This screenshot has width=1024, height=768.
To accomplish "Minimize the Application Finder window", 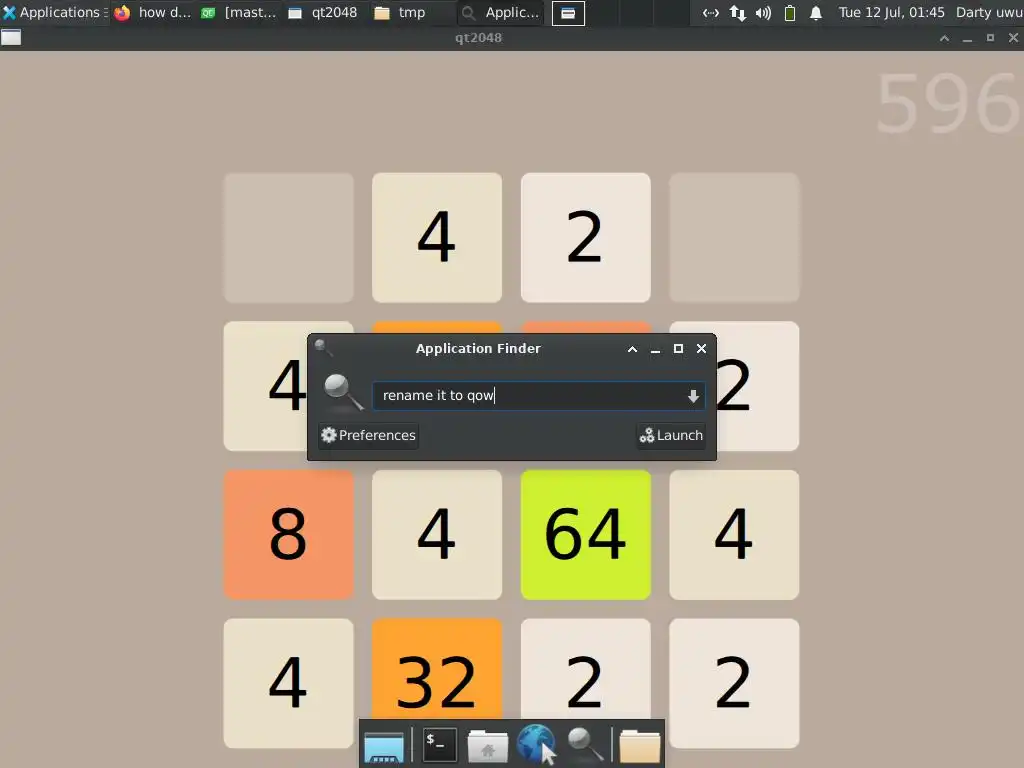I will point(655,349).
